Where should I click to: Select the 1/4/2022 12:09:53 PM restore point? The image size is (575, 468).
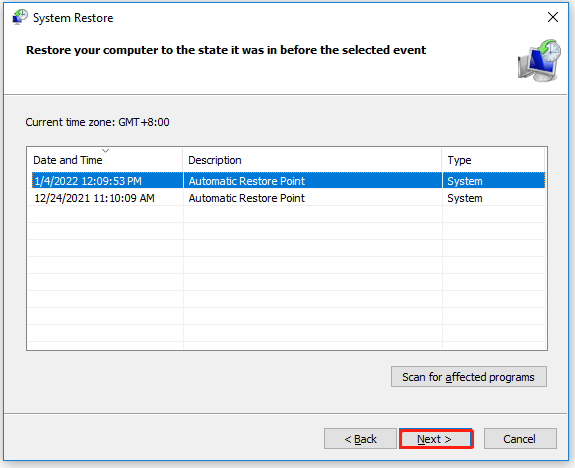(x=288, y=181)
